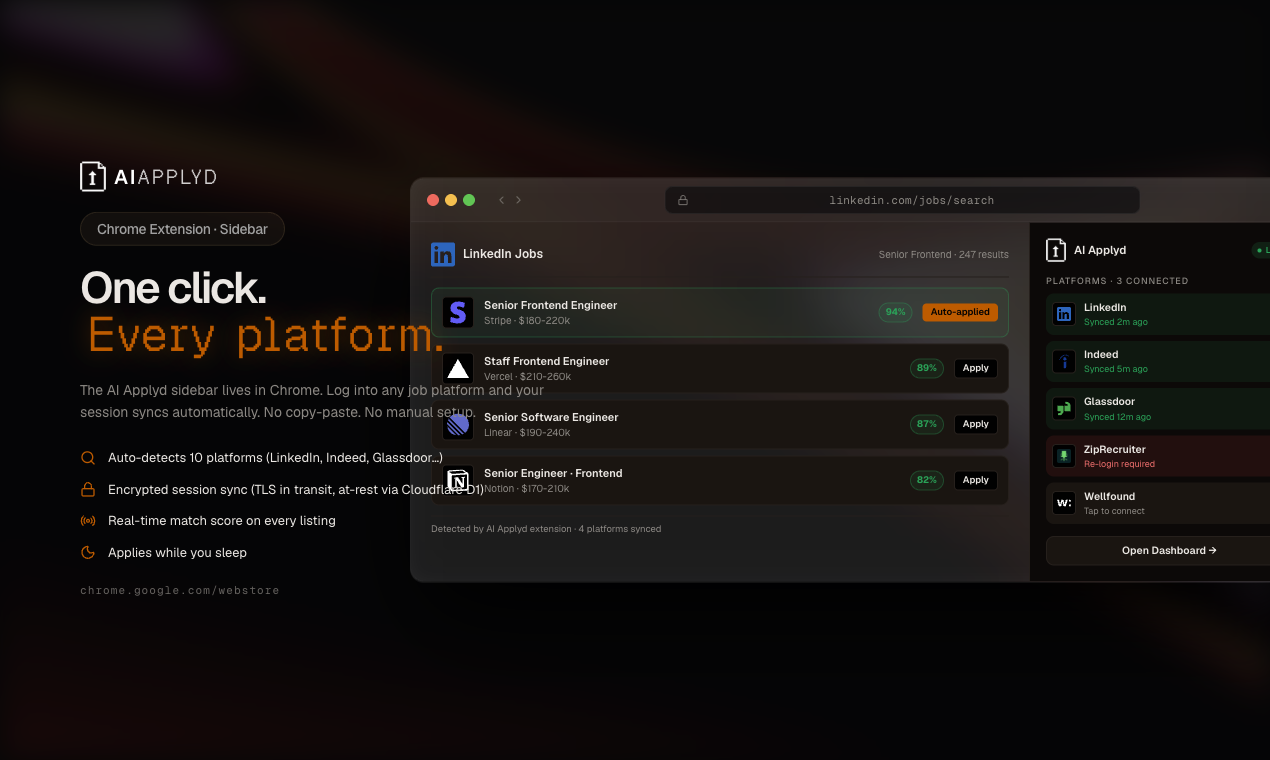This screenshot has height=760, width=1270.
Task: Click the broadcast icon beside Real-time match score
Action: tap(88, 521)
